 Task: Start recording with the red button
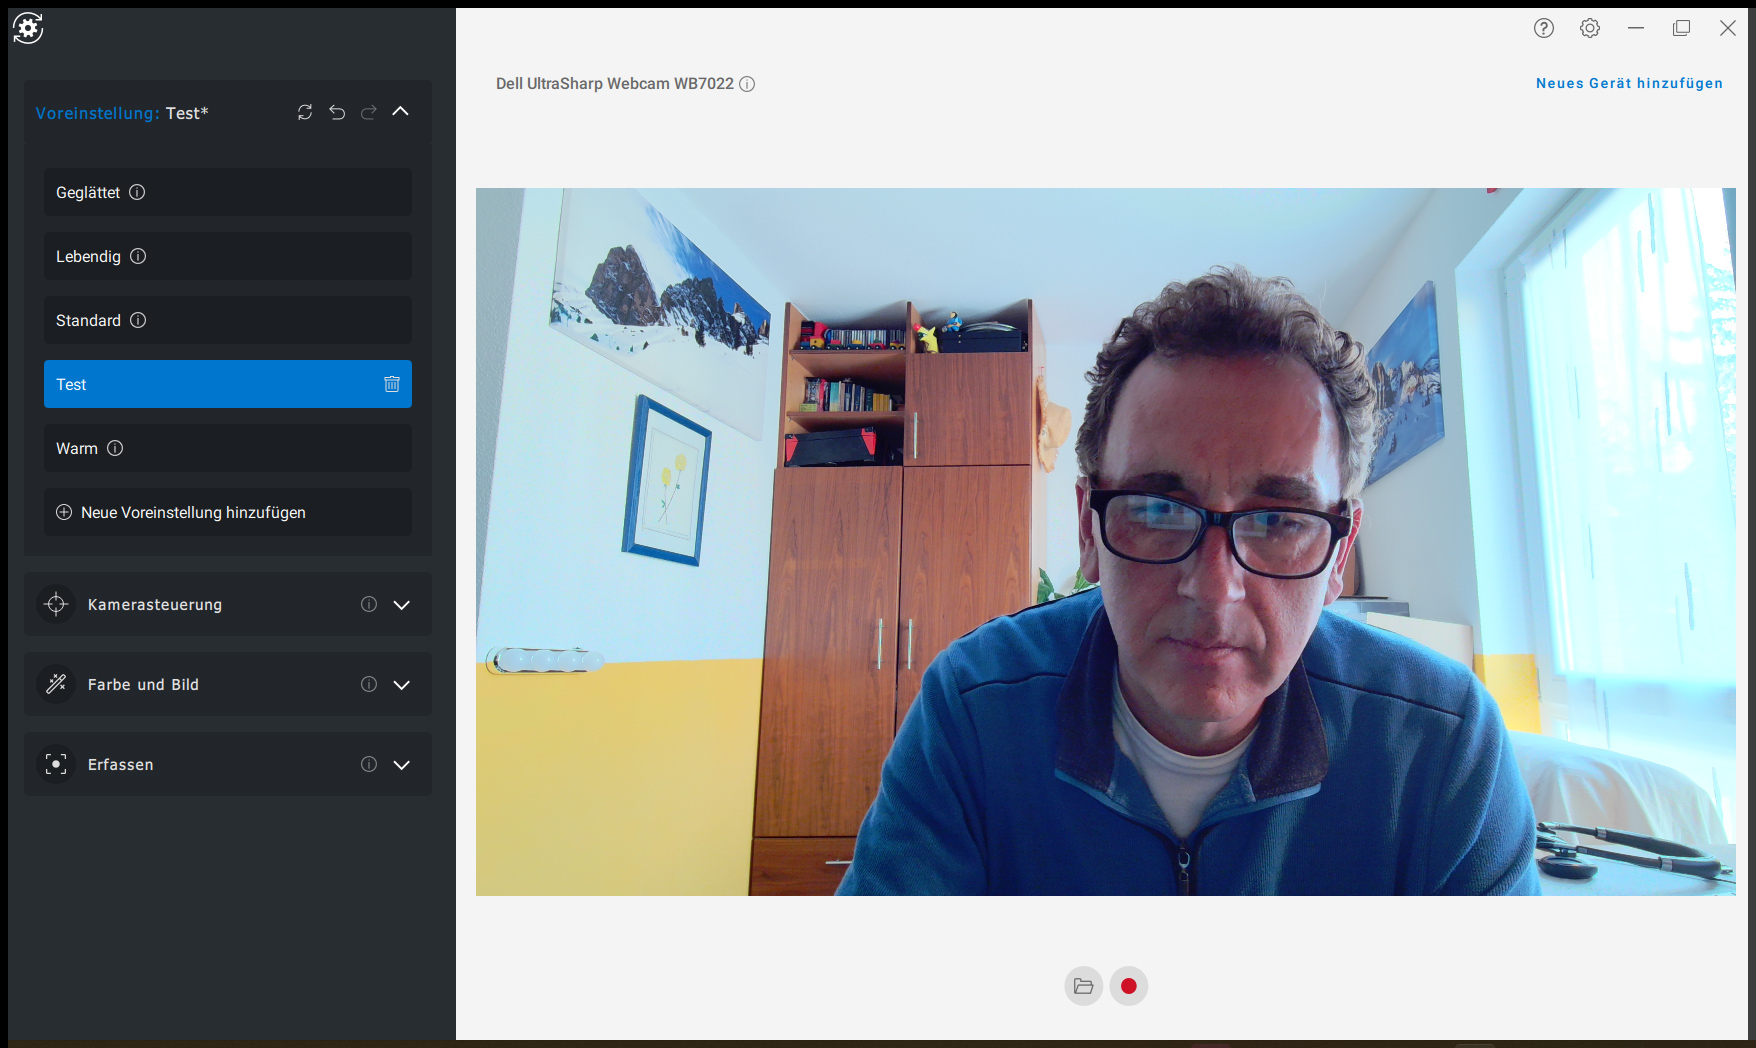pyautogui.click(x=1129, y=986)
